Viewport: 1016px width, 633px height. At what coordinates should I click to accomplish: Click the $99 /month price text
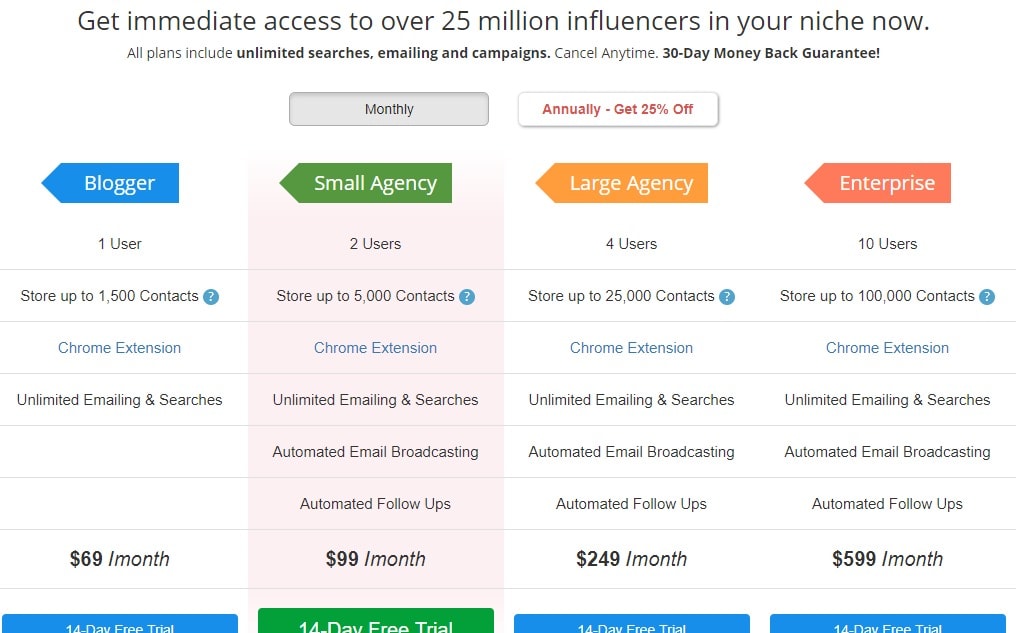point(376,558)
